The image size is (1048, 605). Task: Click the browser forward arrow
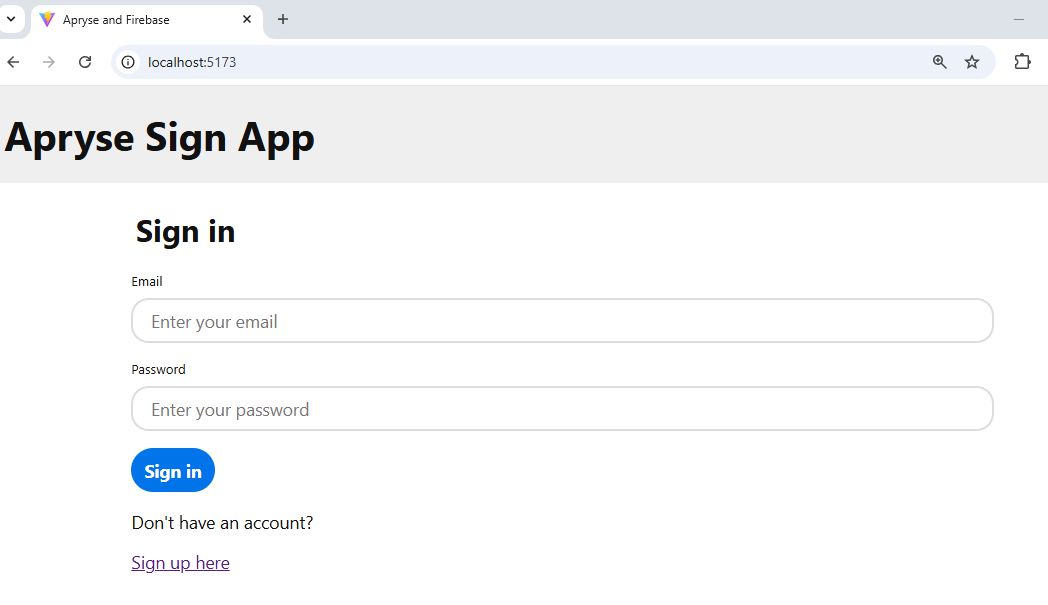click(x=49, y=62)
